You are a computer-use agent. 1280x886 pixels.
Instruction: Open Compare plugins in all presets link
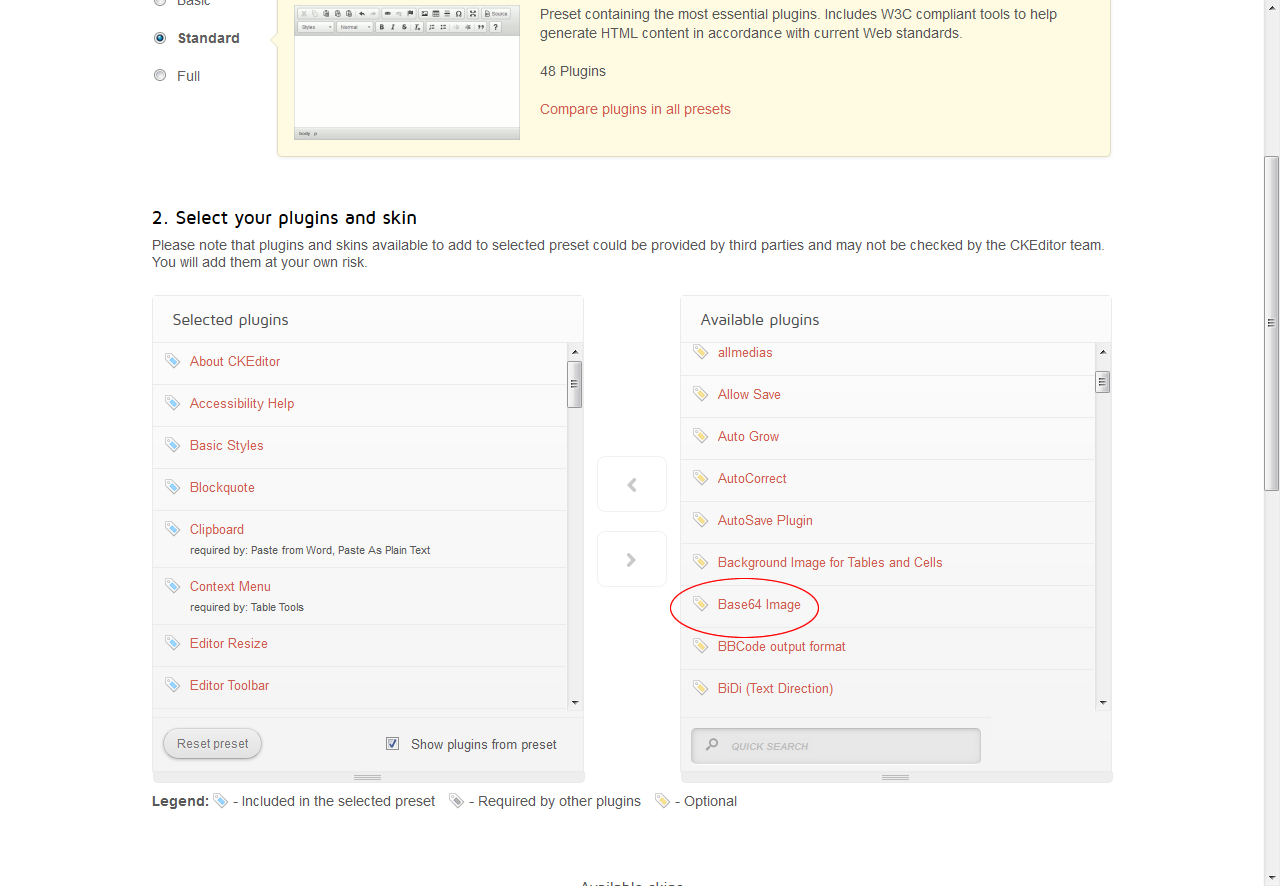pyautogui.click(x=635, y=109)
